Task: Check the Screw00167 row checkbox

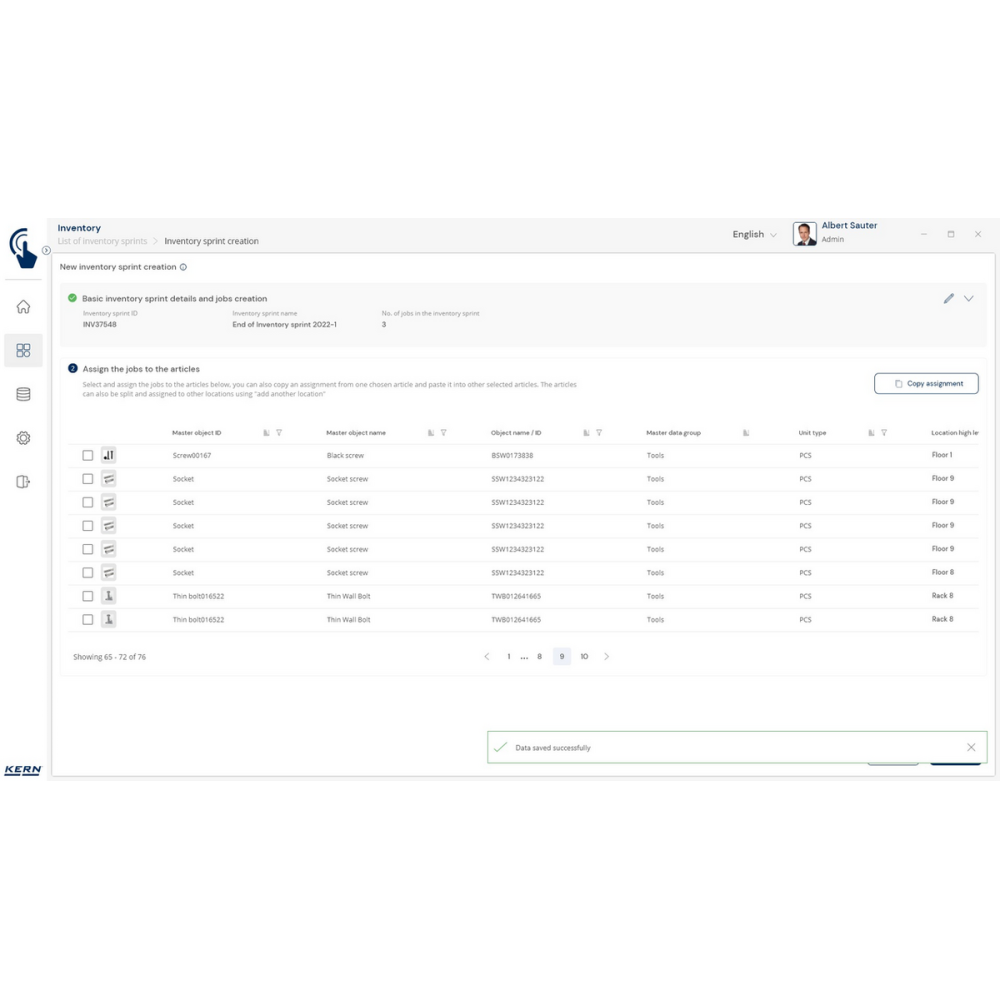Action: point(88,455)
